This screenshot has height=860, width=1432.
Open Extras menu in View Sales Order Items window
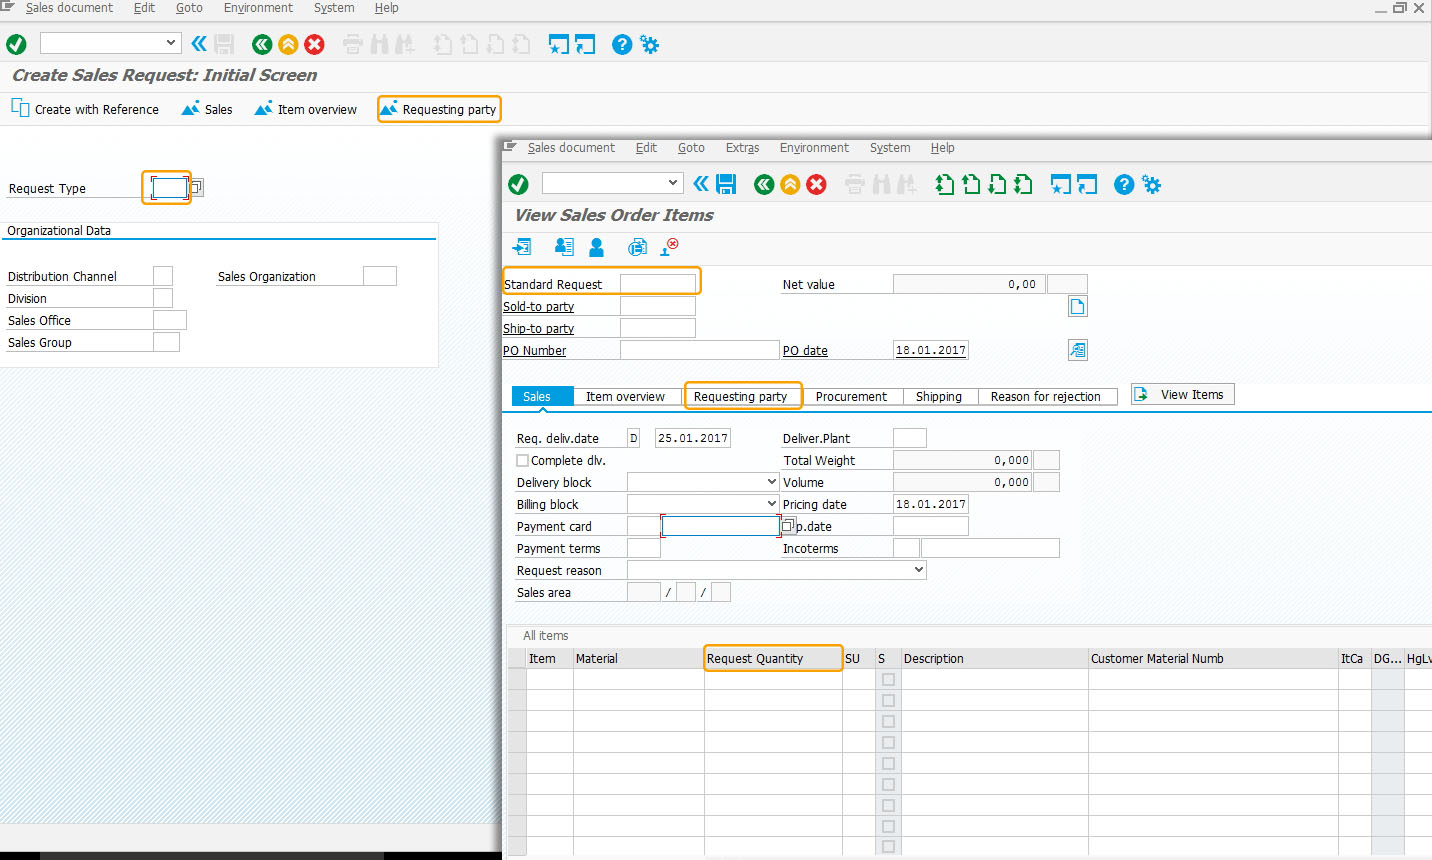742,148
